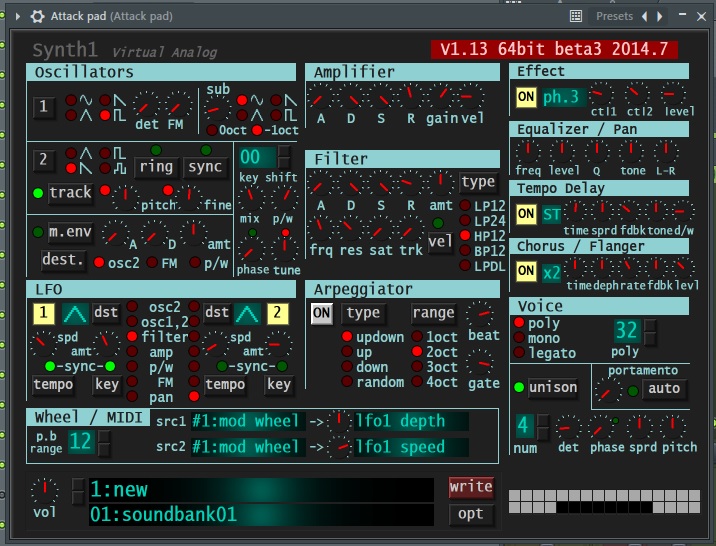
Task: Click the amplifier gain knob
Action: [441, 96]
